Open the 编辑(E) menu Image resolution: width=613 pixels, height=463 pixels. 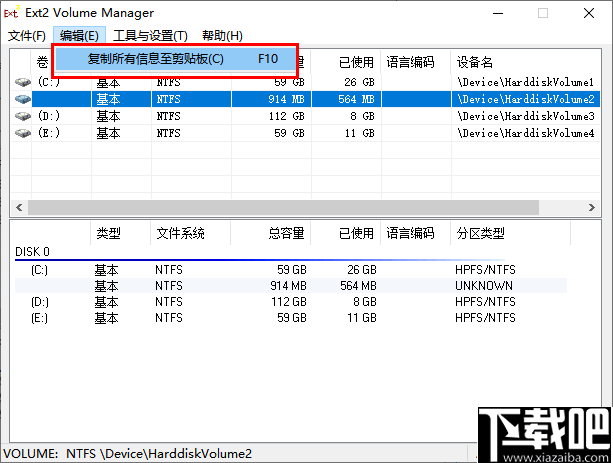[x=79, y=36]
